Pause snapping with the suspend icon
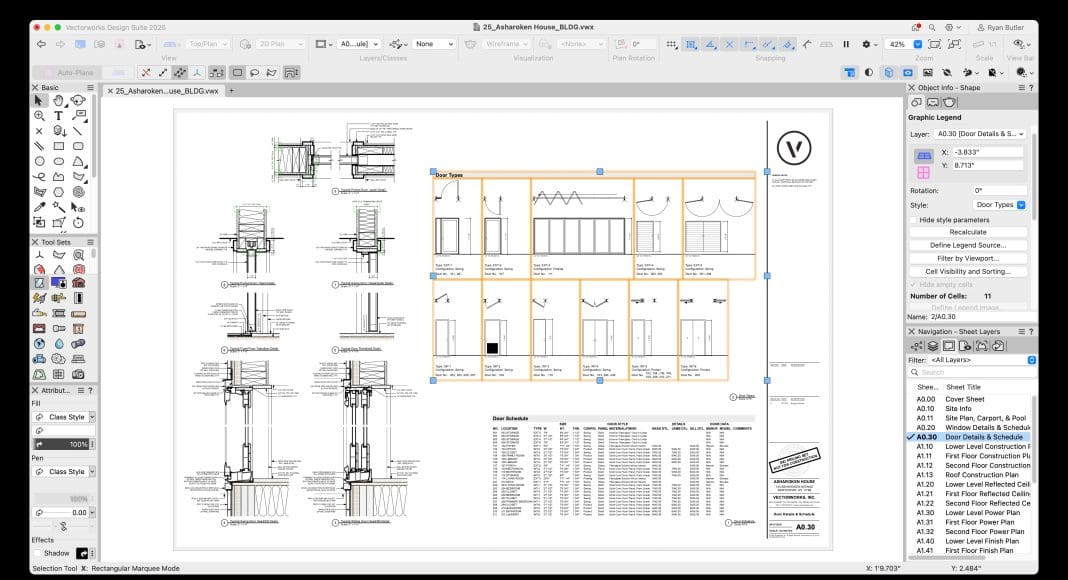Screen dimensions: 1068x580 (846, 44)
